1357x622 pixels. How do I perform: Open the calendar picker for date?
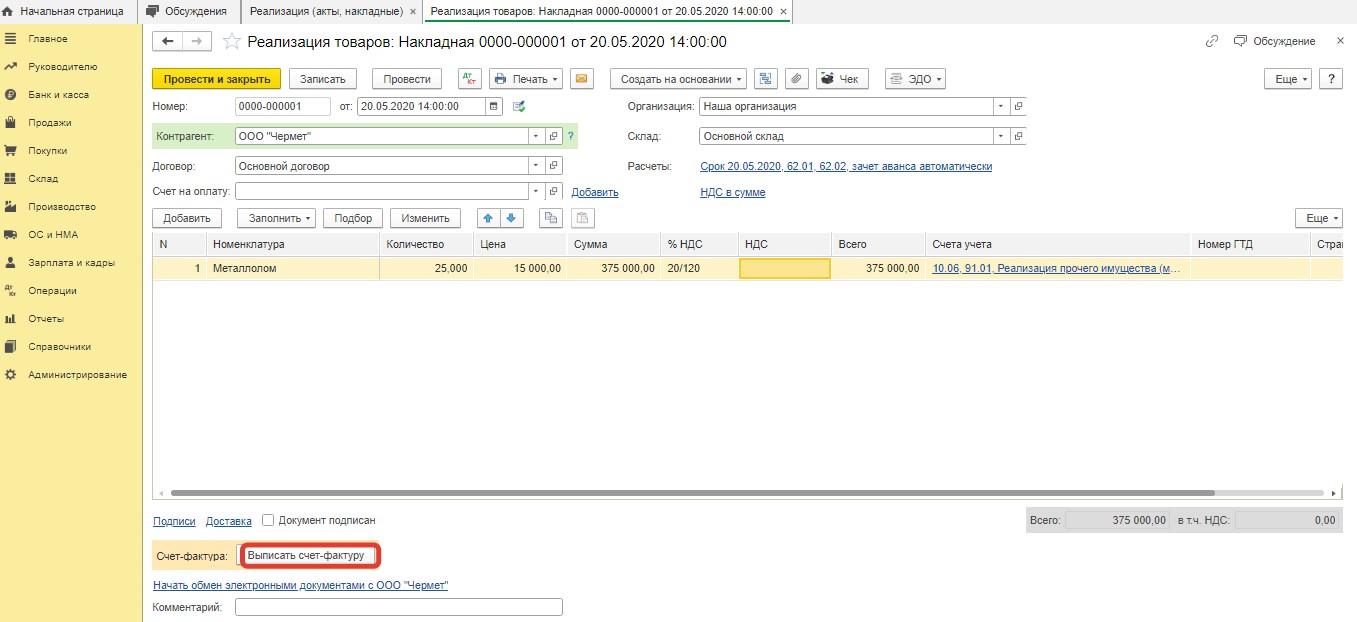click(494, 106)
